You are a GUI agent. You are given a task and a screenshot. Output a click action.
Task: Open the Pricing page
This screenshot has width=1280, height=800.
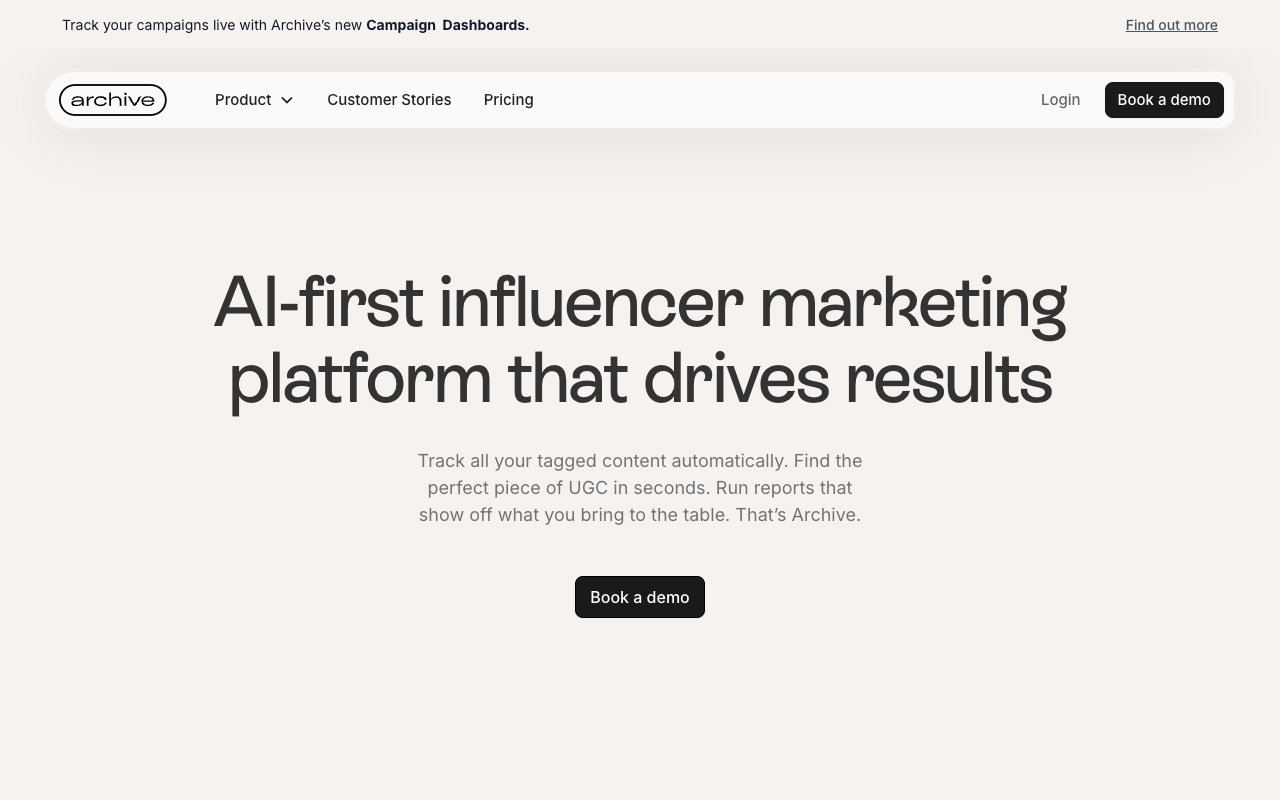[508, 100]
